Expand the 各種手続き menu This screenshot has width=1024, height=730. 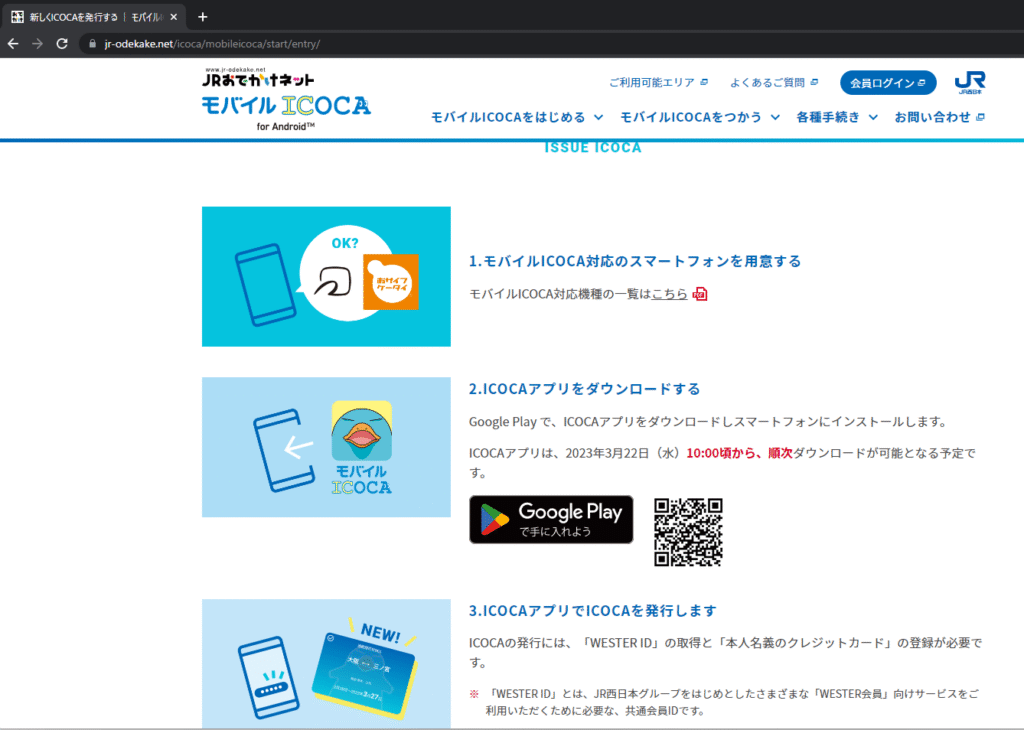(x=837, y=118)
